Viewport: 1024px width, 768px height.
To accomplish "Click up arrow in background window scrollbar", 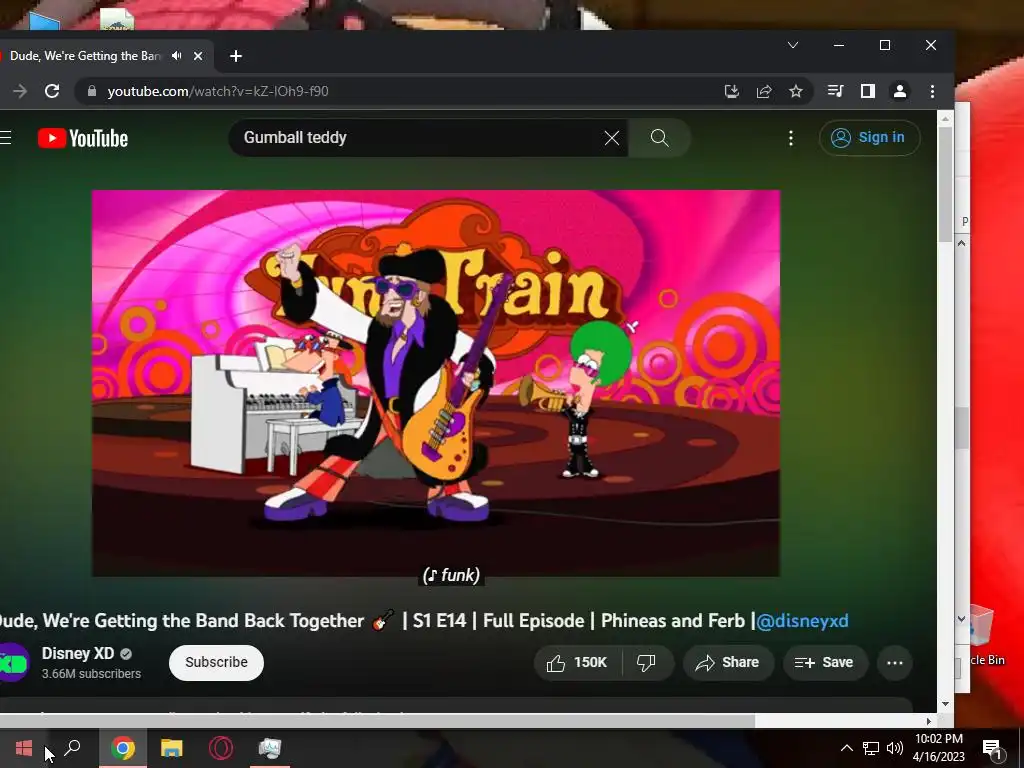I will (x=961, y=243).
